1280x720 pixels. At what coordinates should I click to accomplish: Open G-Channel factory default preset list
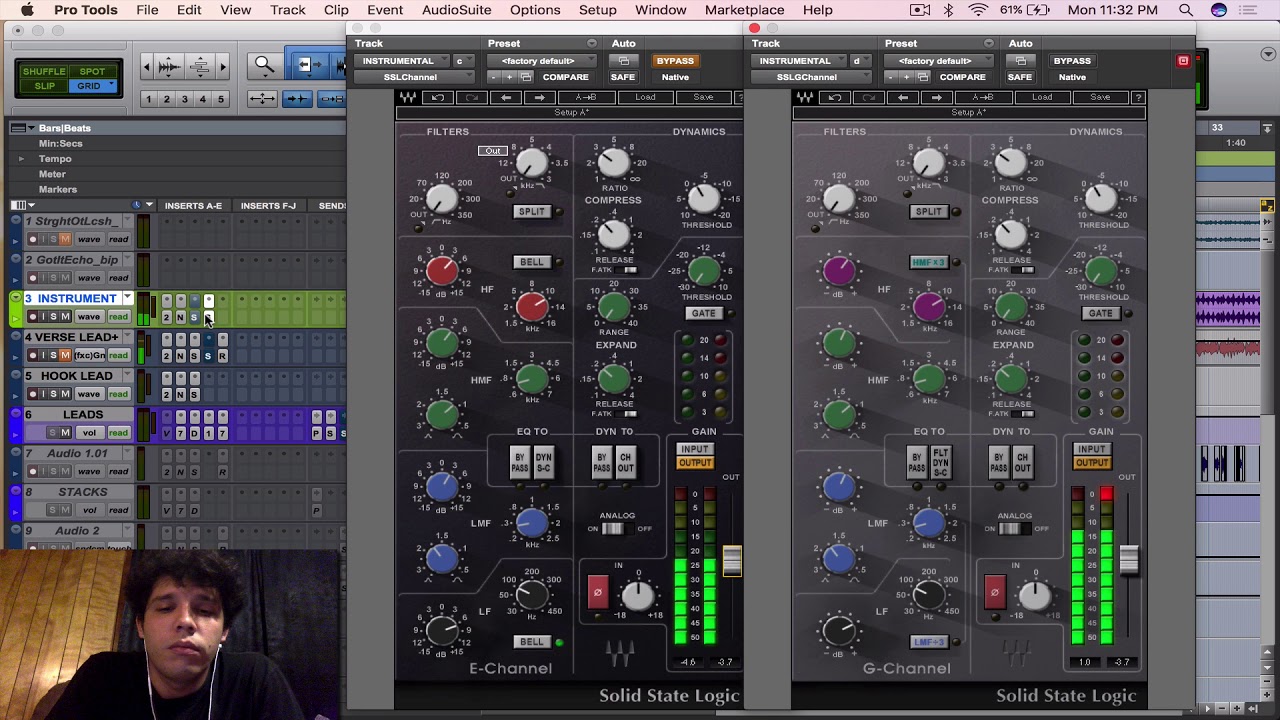click(x=938, y=61)
